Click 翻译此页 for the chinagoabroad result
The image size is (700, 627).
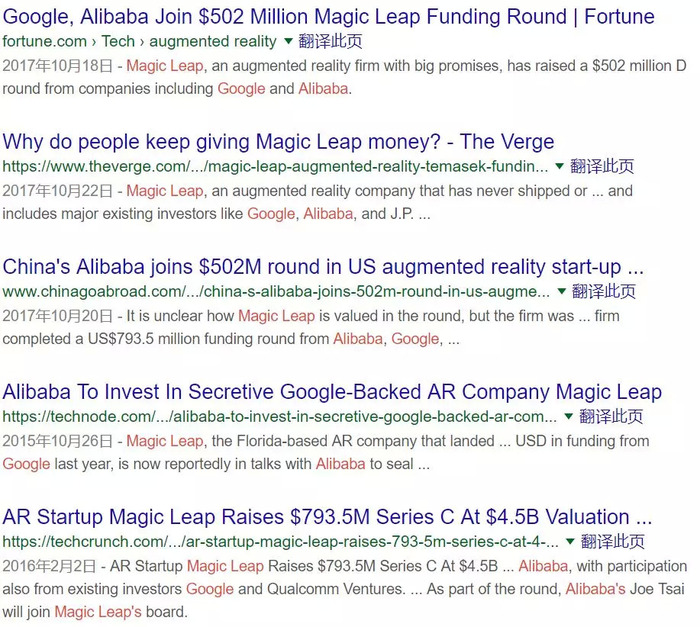click(604, 291)
